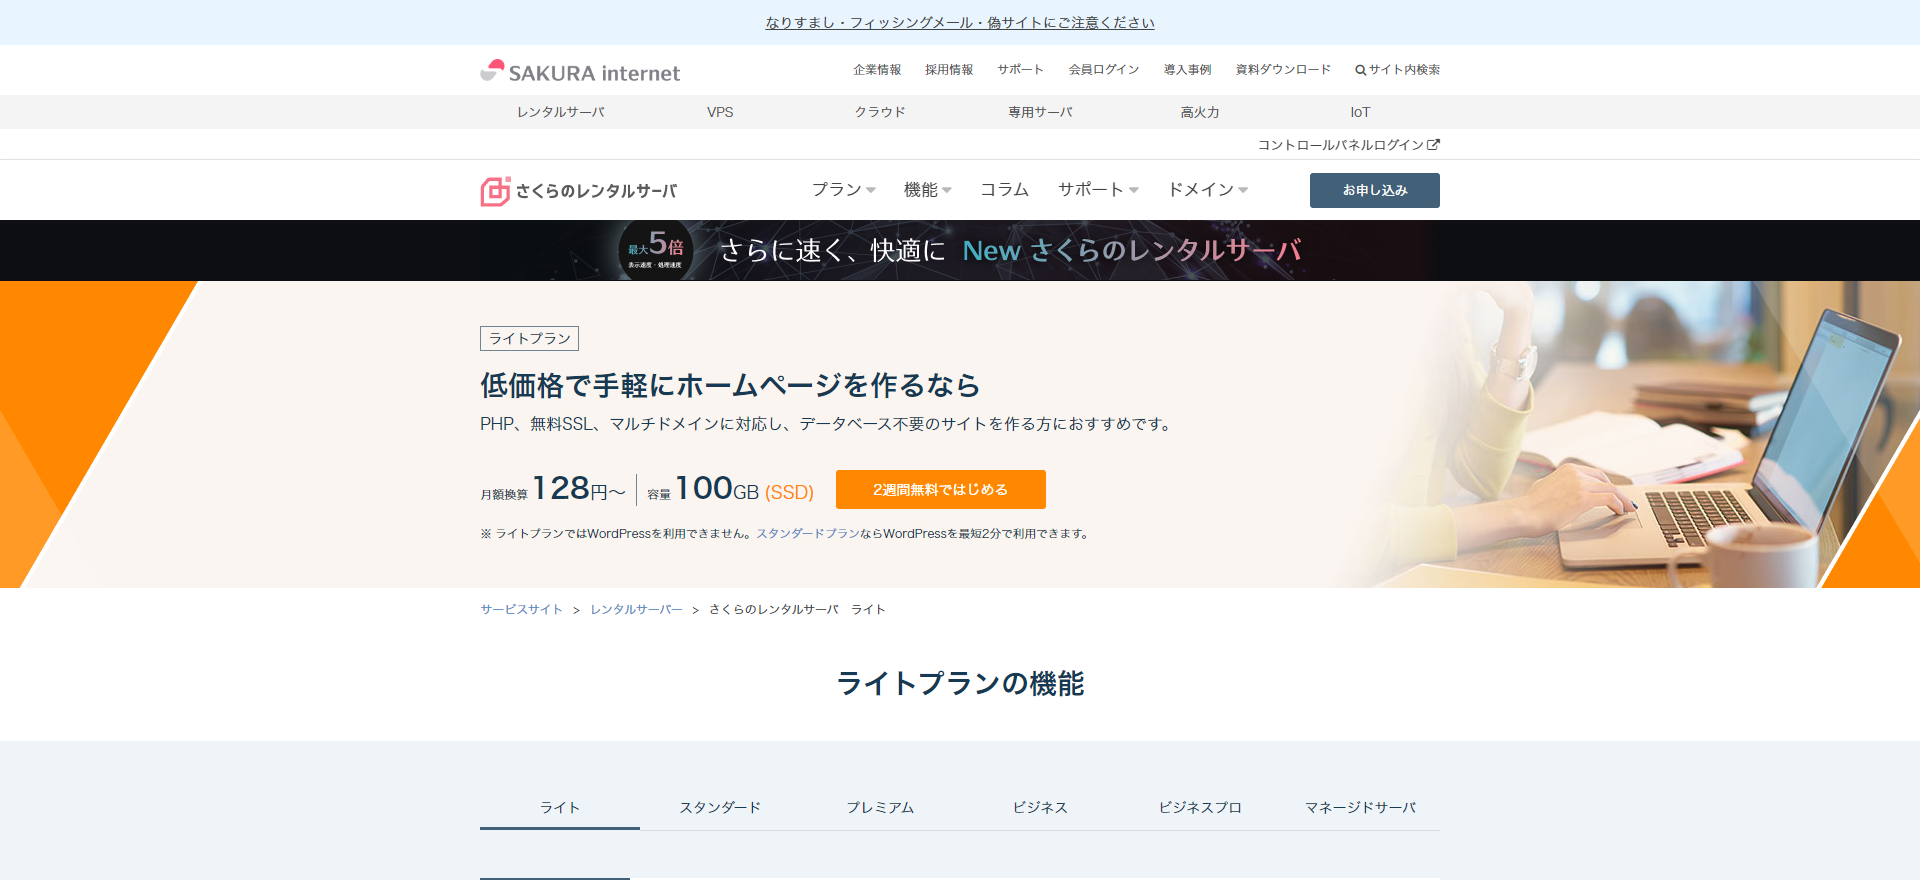Switch to the スタンダード plan tab

pos(720,808)
